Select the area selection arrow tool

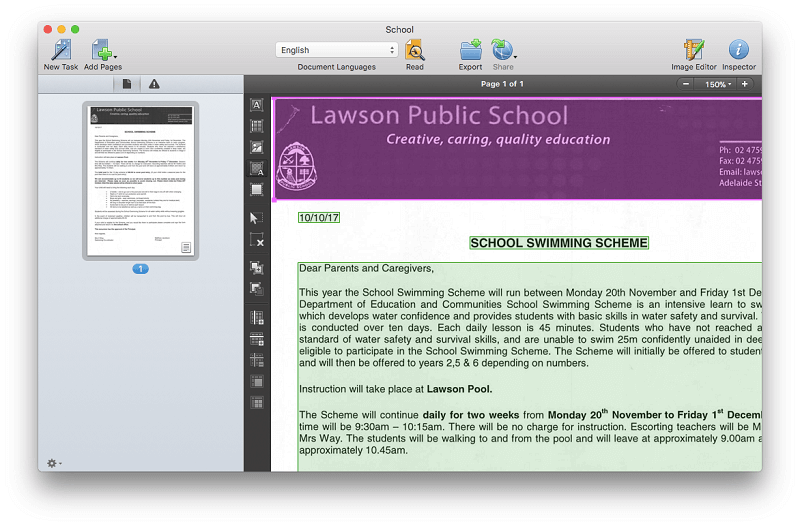(257, 218)
